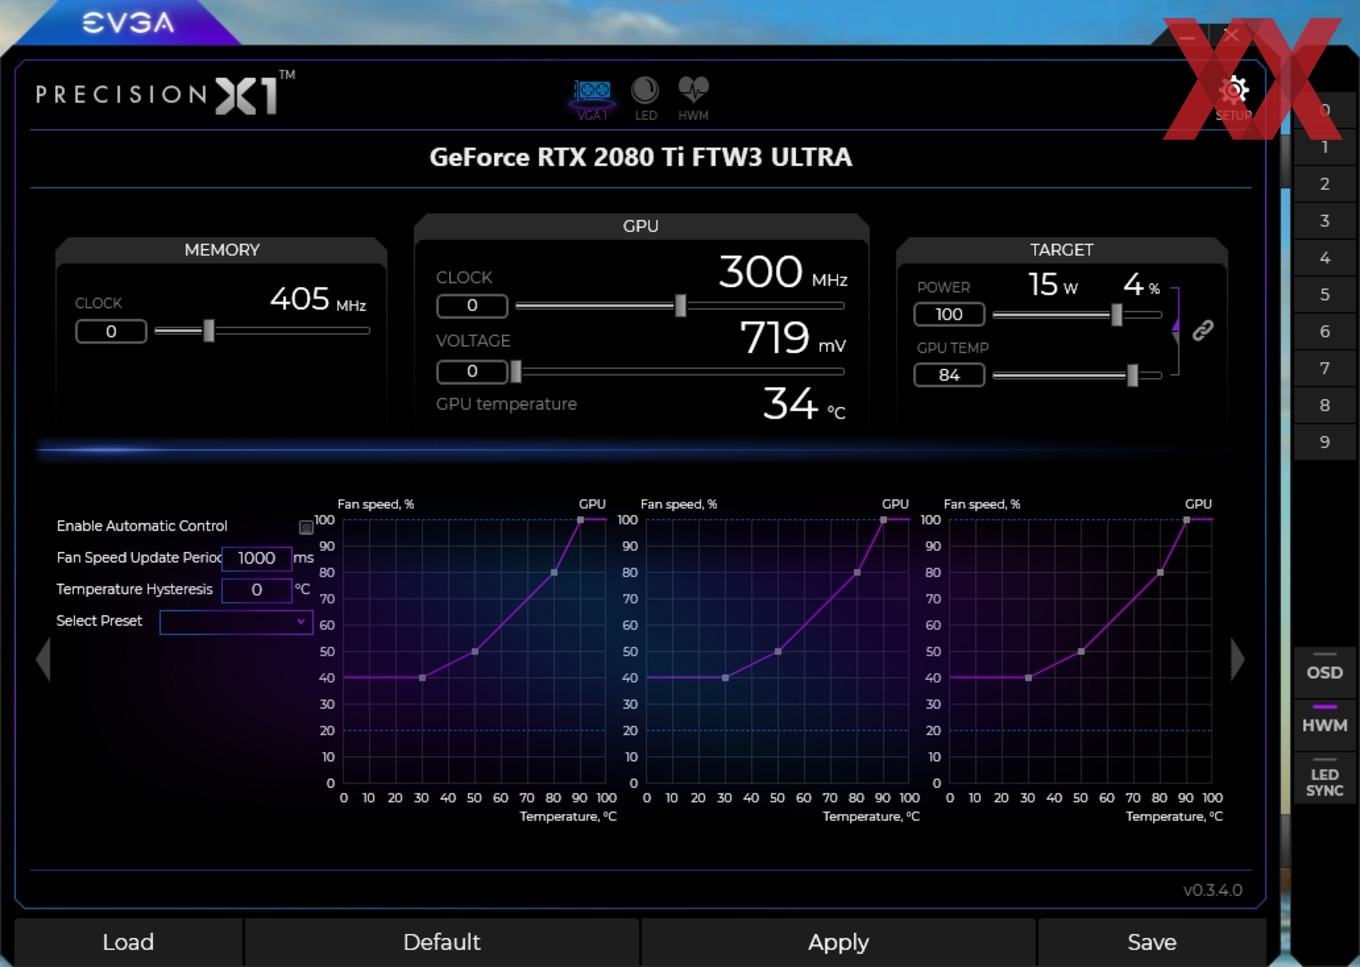
Task: Click first fan curve point at 30°C
Action: click(422, 678)
